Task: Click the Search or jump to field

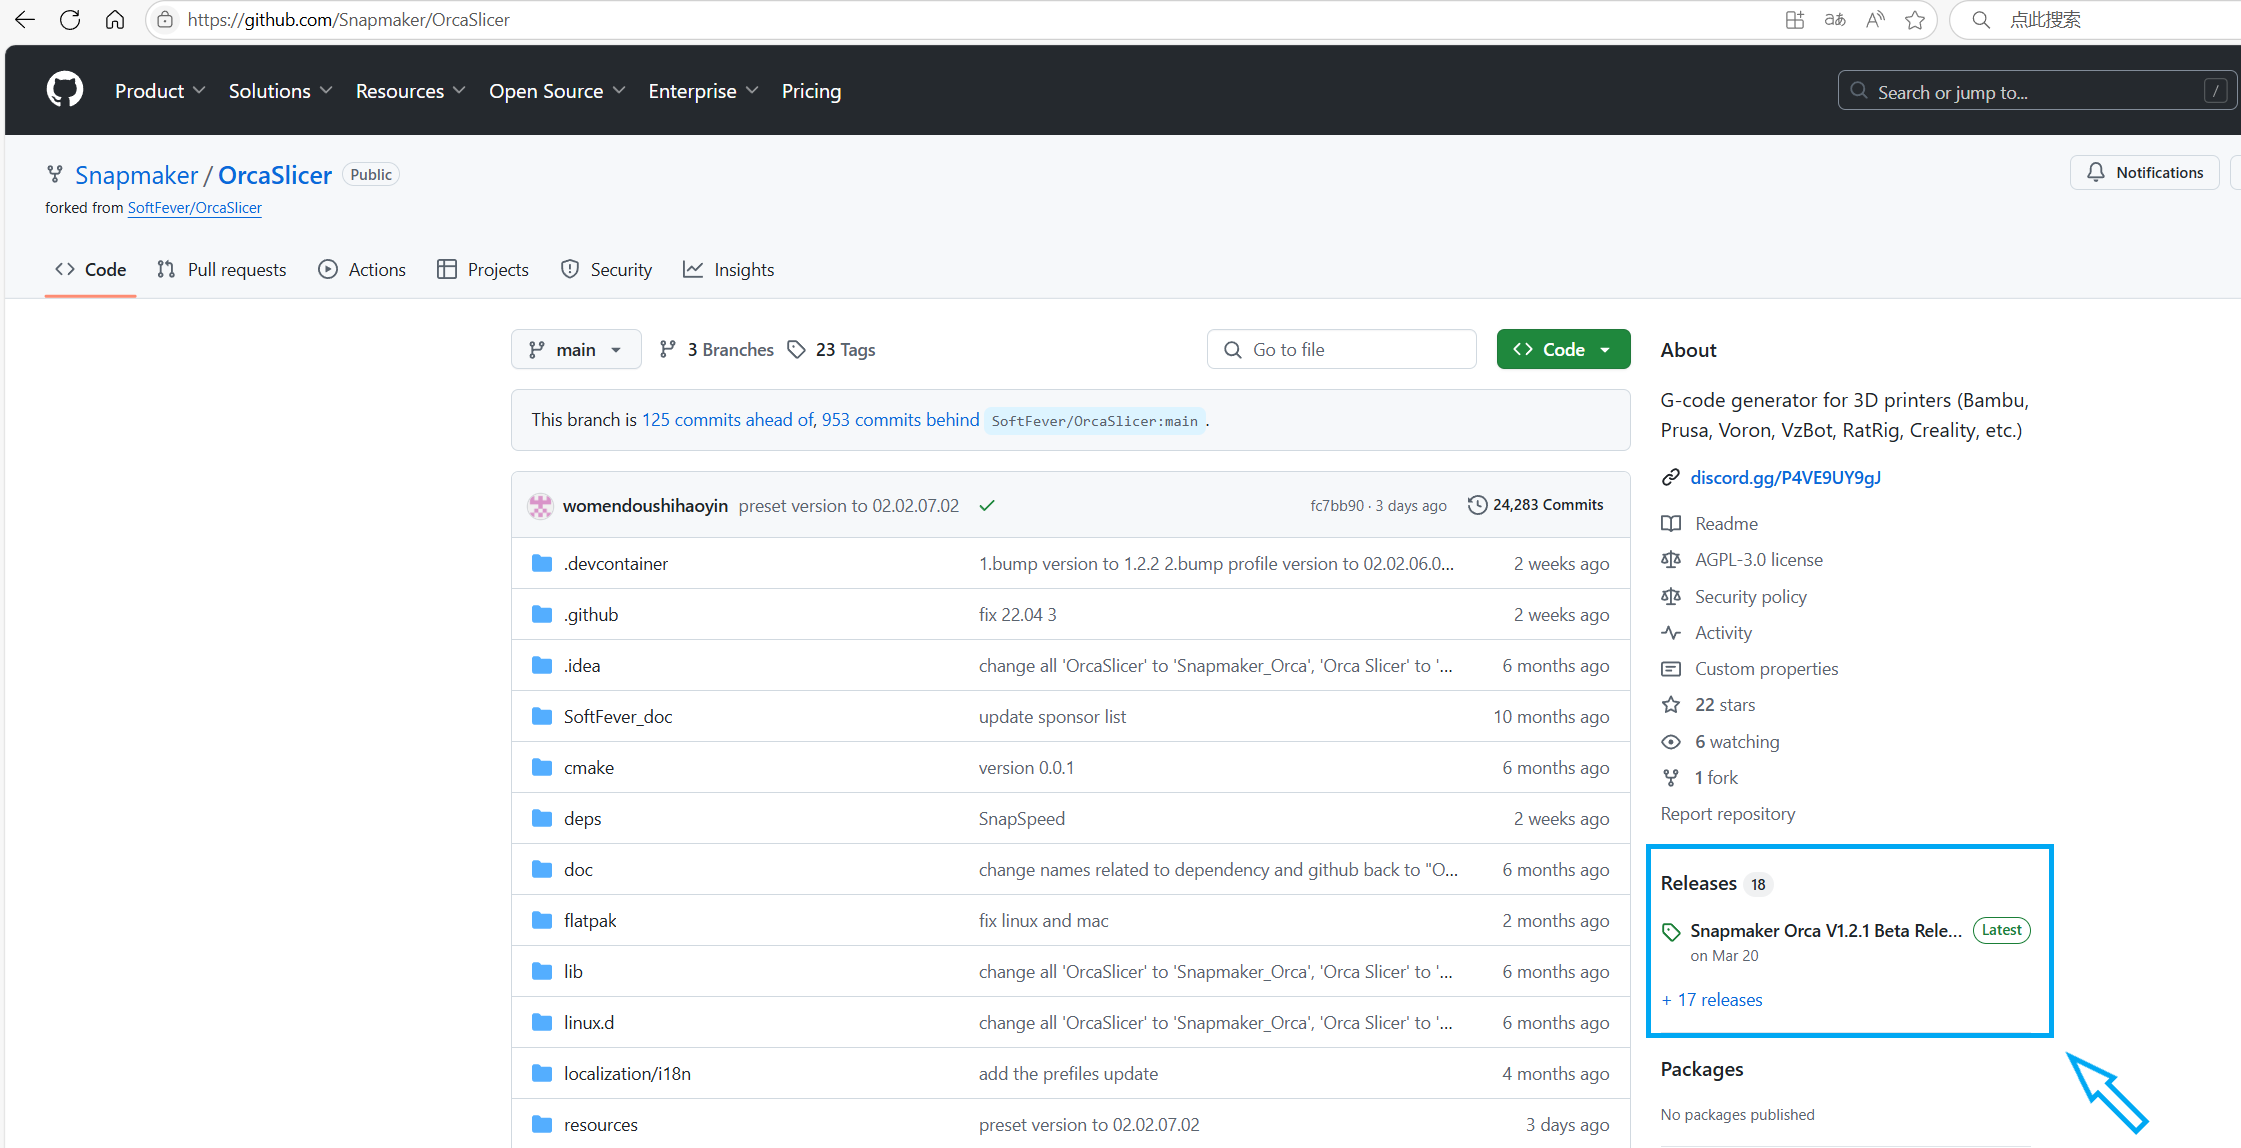Action: point(2036,91)
